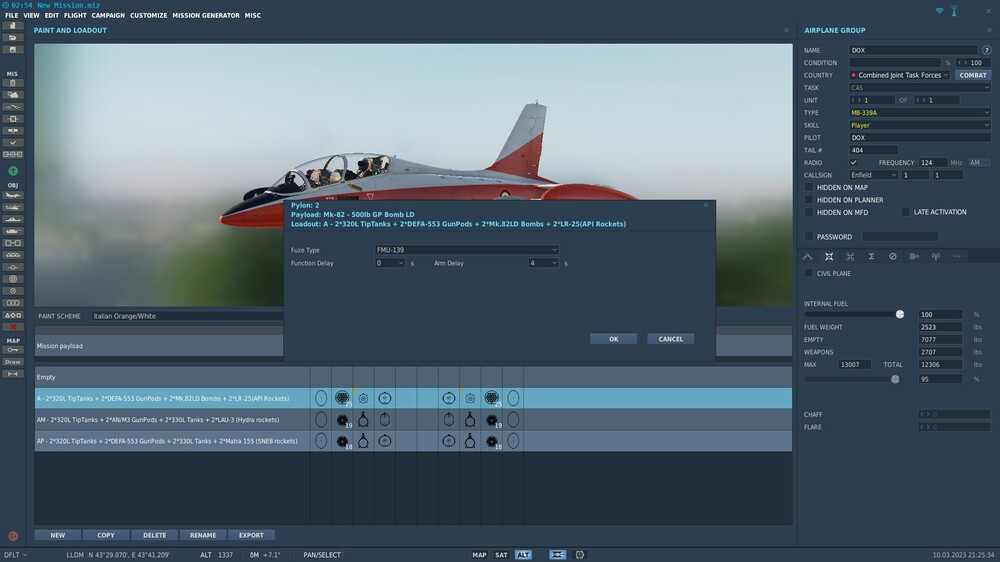The height and width of the screenshot is (562, 1000).
Task: Select the ship group icon under OBJ
Action: point(13,219)
